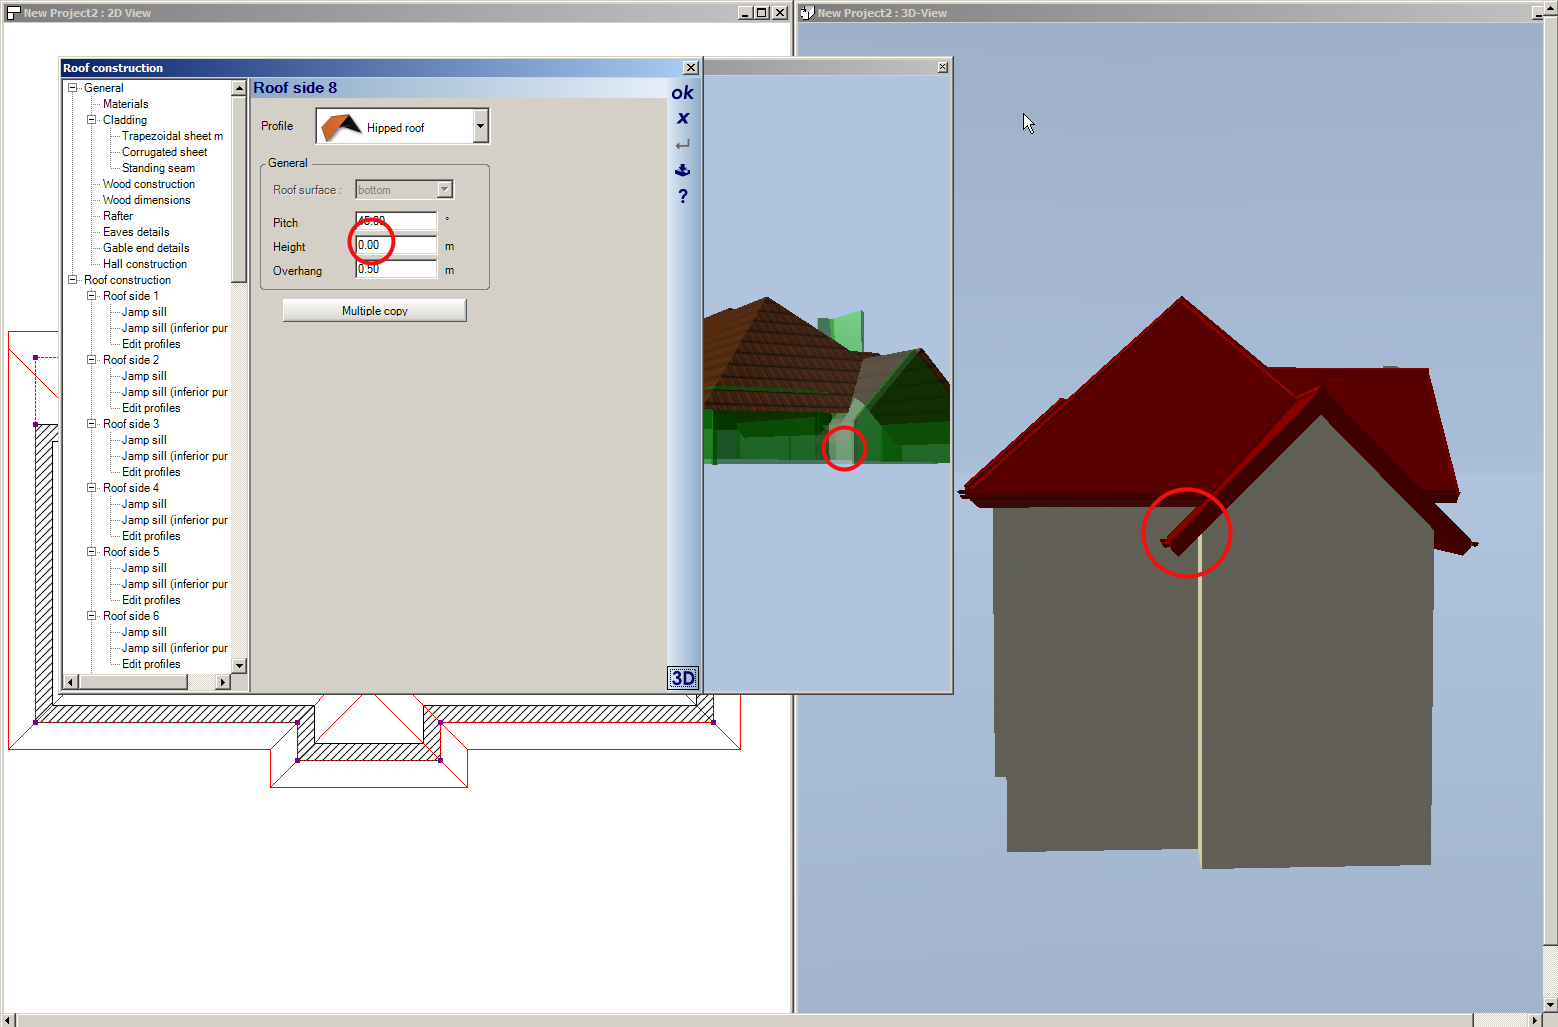Select Edit profiles under Roof side 1
Screen dimensions: 1558x1027
click(x=150, y=343)
